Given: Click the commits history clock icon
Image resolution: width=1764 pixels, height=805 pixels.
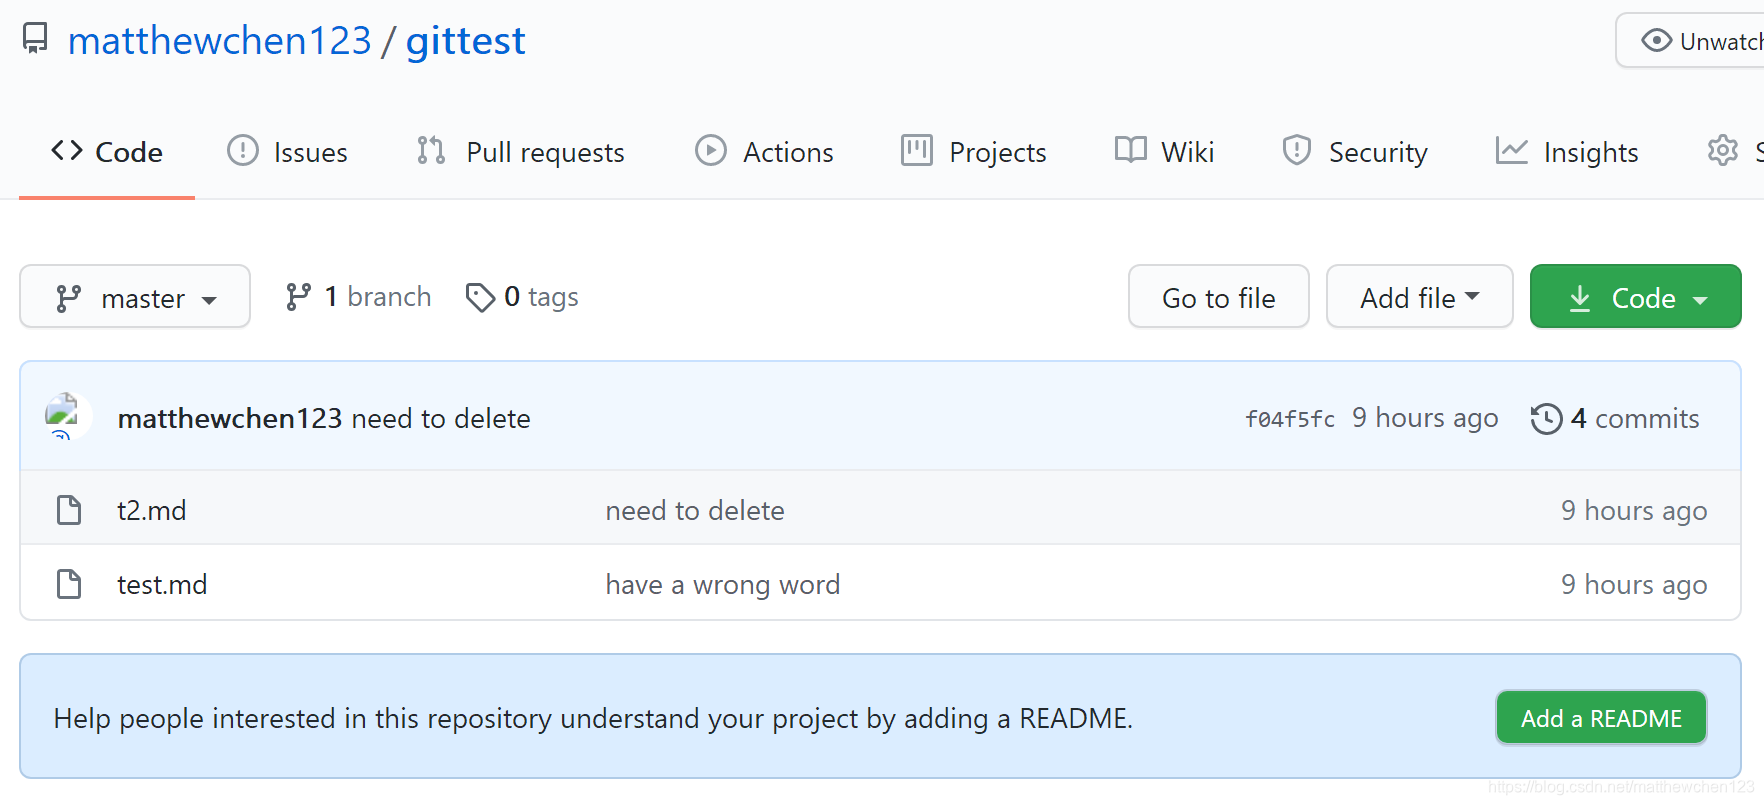Looking at the screenshot, I should coord(1546,418).
